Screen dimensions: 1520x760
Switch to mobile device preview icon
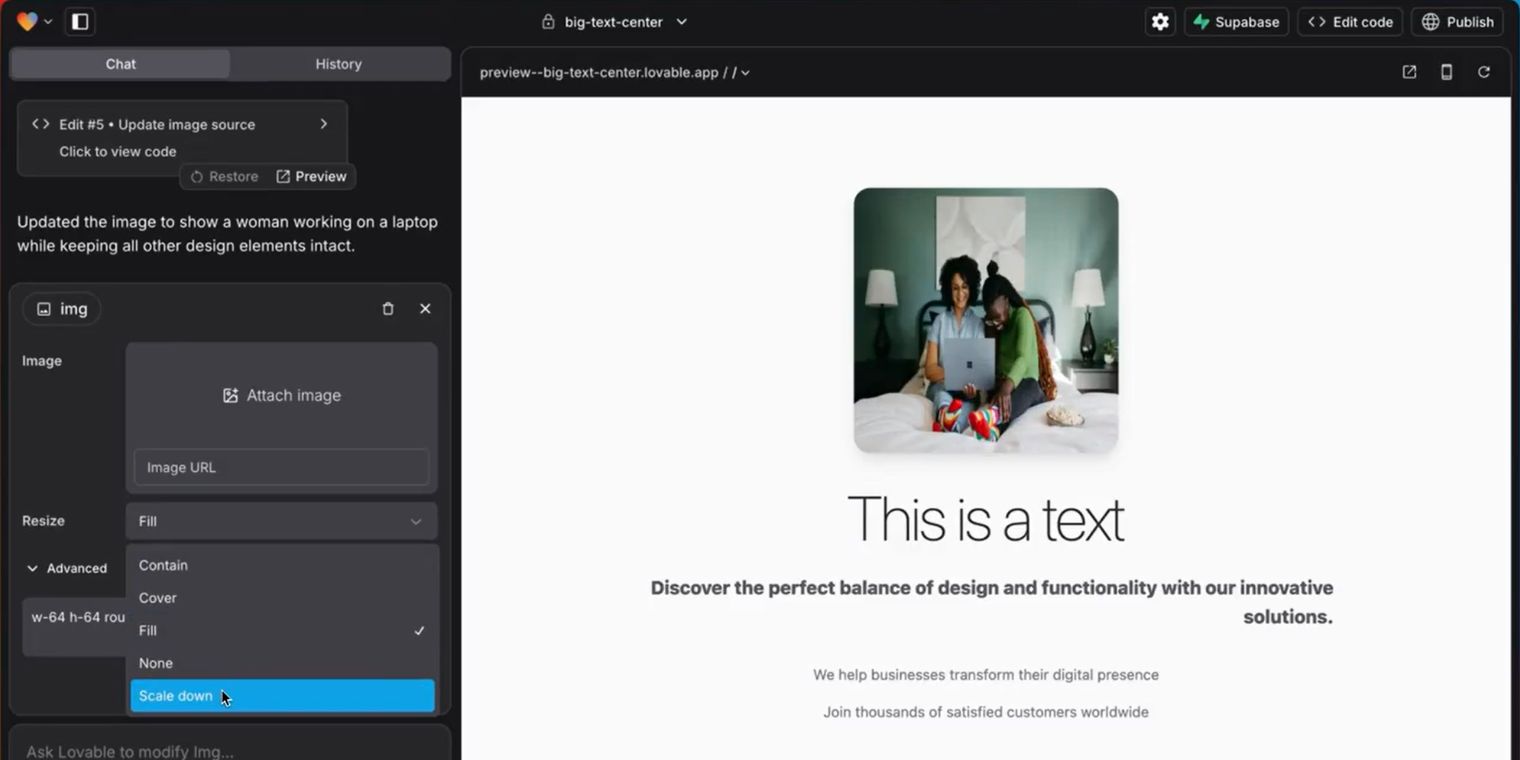1446,72
